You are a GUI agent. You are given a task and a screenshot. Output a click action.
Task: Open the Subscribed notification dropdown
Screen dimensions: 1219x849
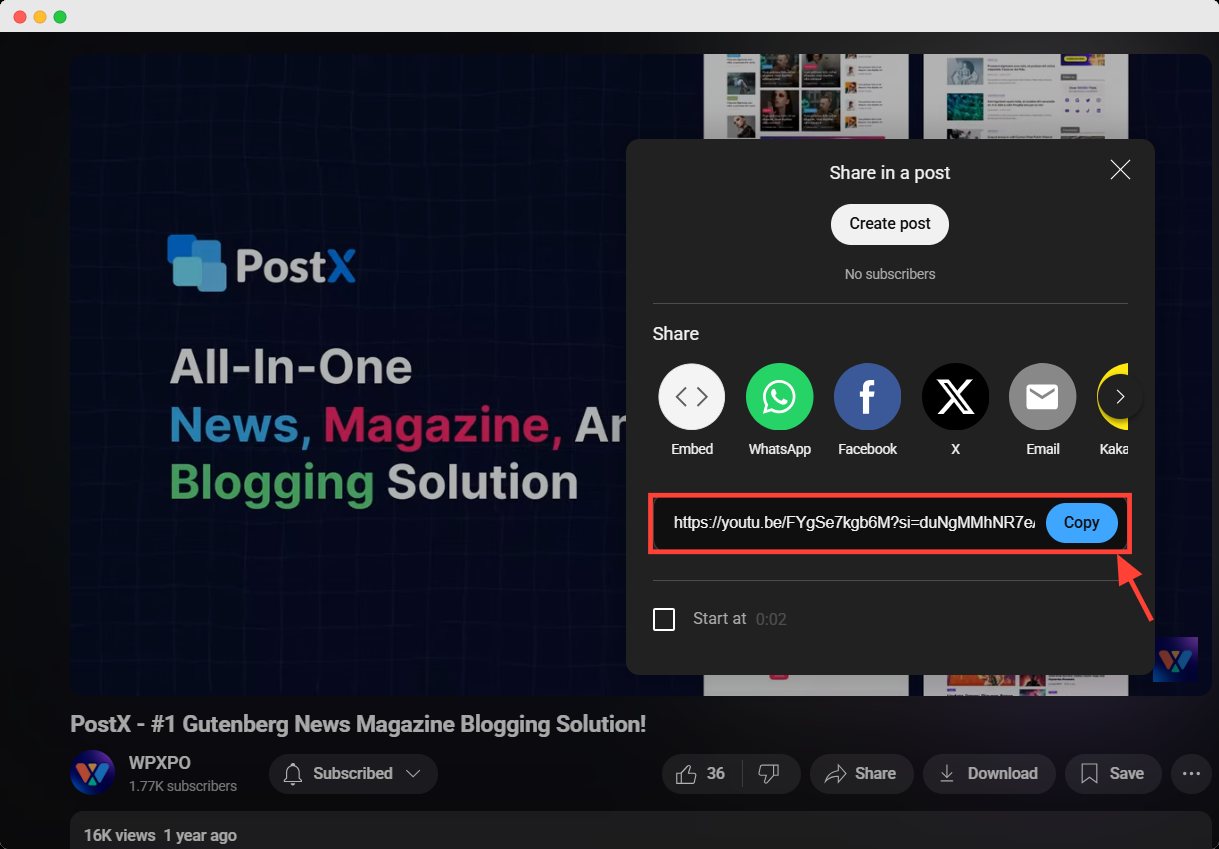click(353, 773)
